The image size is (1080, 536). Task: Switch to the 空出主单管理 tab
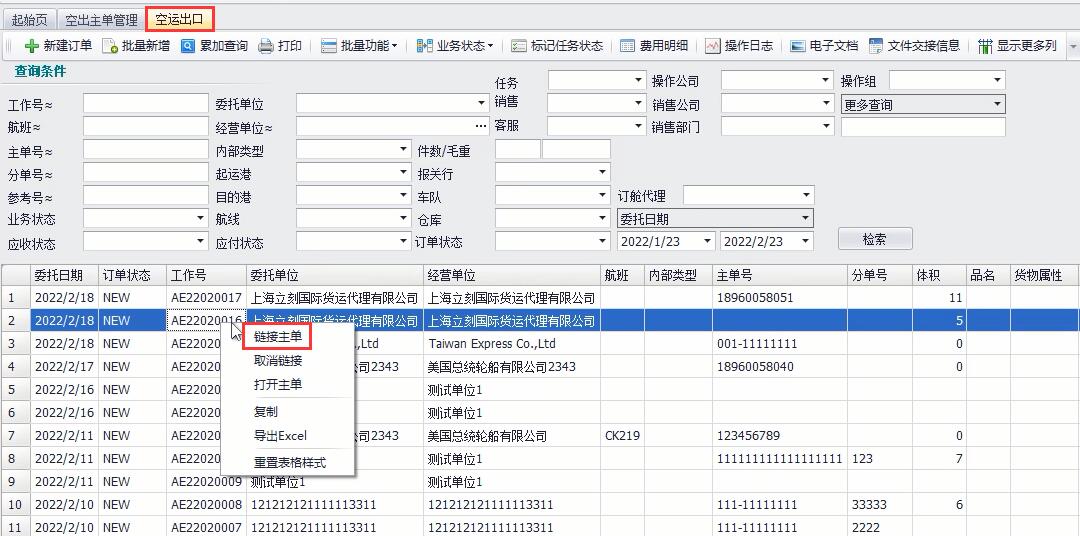coord(100,19)
